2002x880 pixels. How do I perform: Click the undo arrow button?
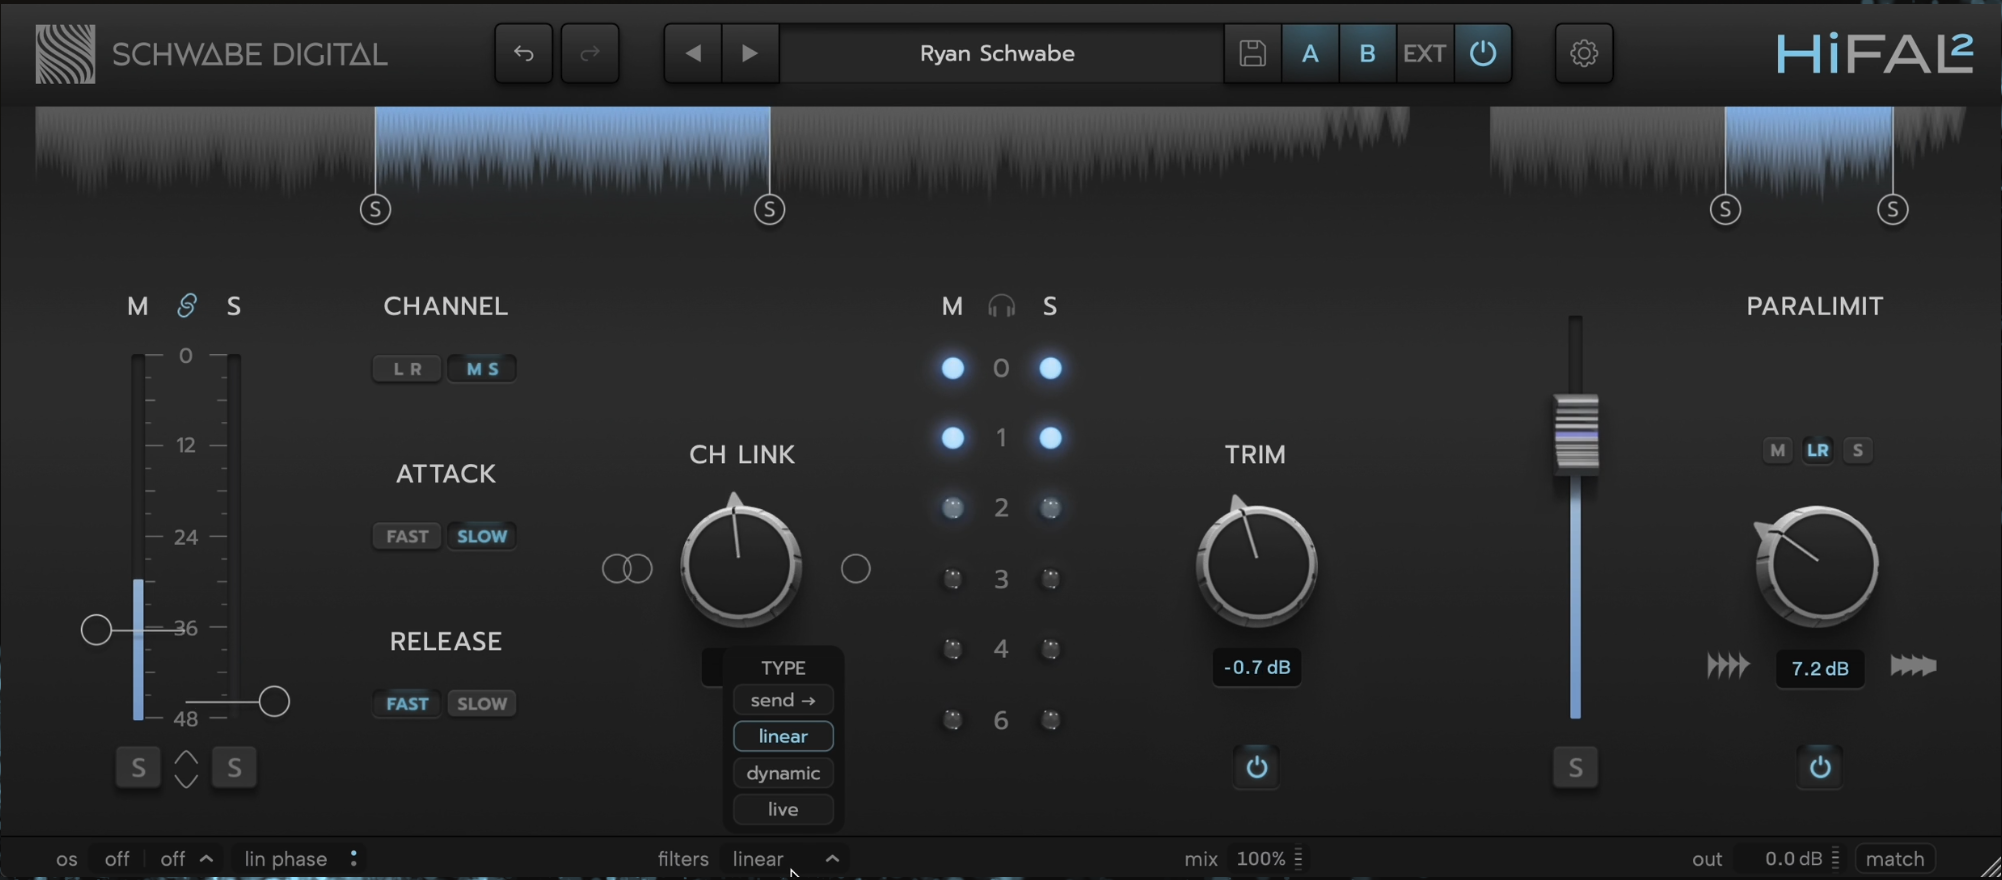(x=524, y=53)
